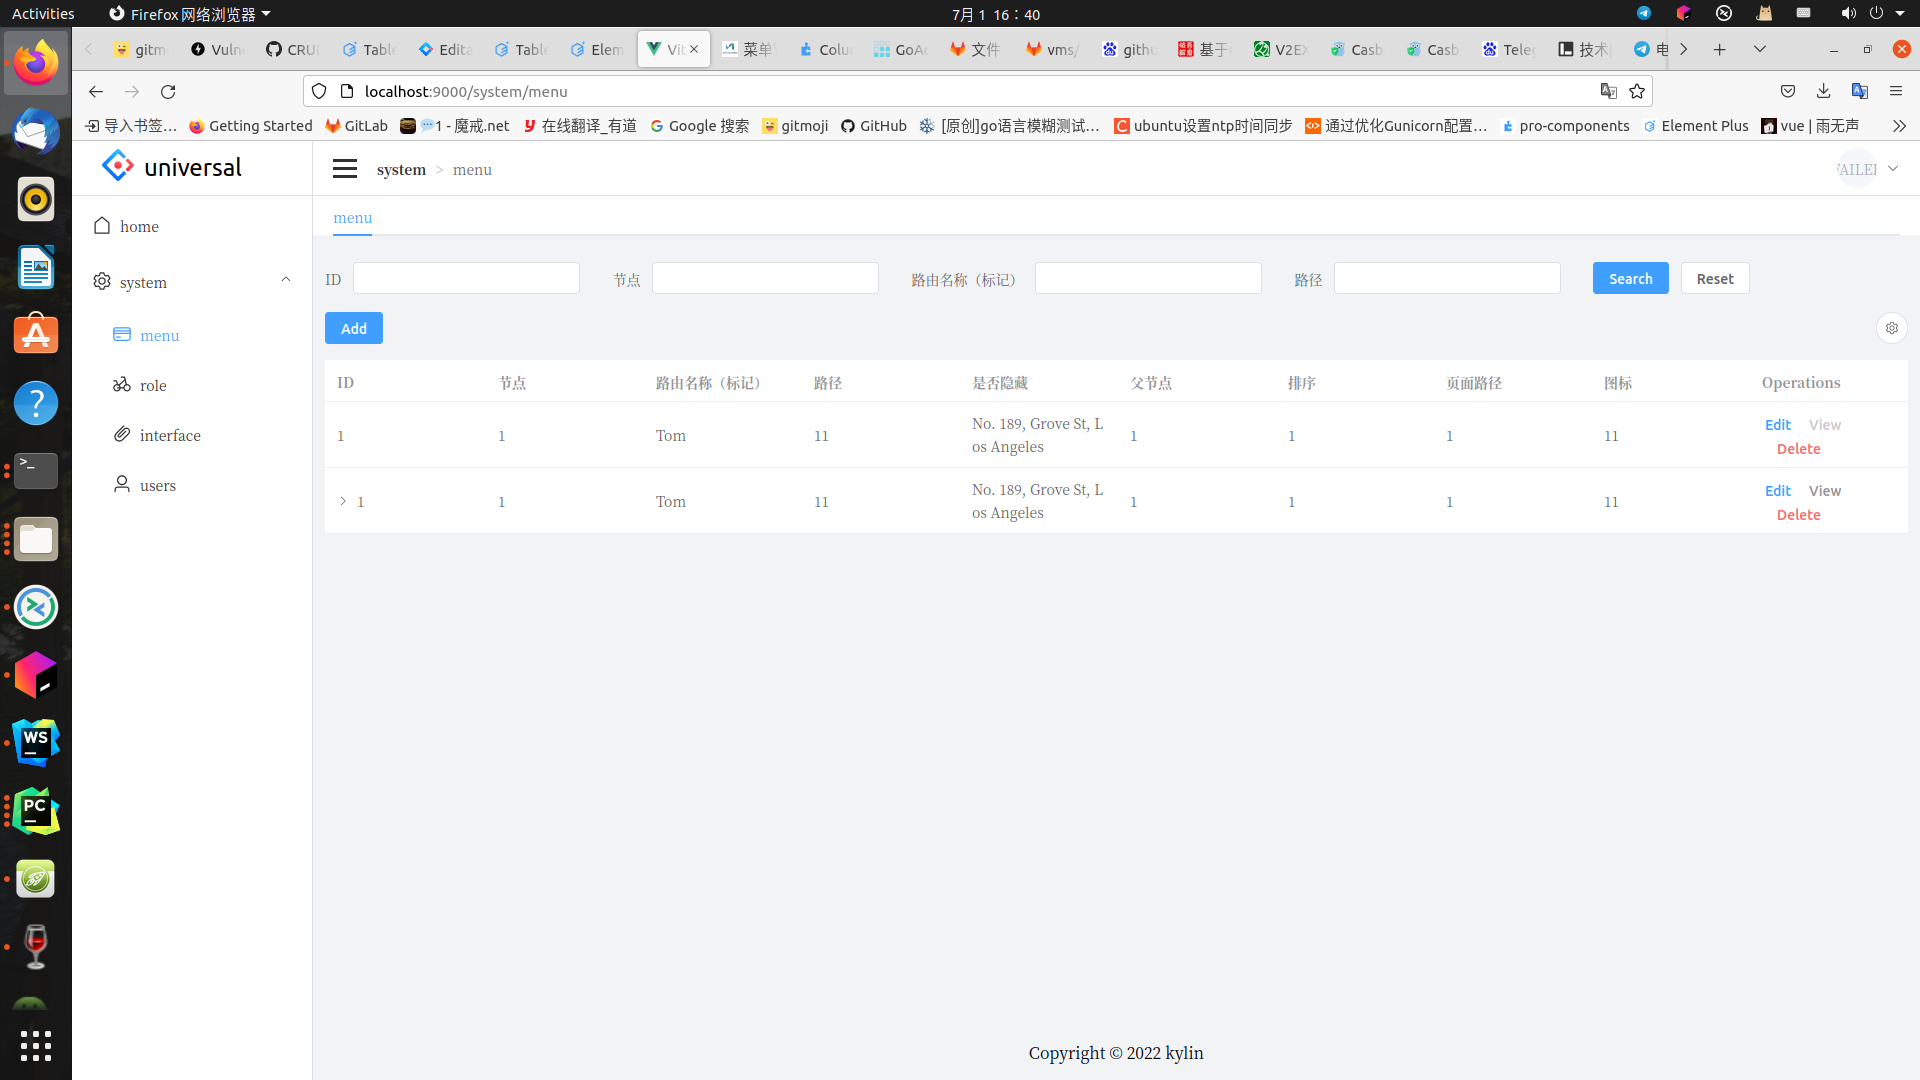Open the interface section in the sidebar
The image size is (1920, 1080).
coord(169,435)
